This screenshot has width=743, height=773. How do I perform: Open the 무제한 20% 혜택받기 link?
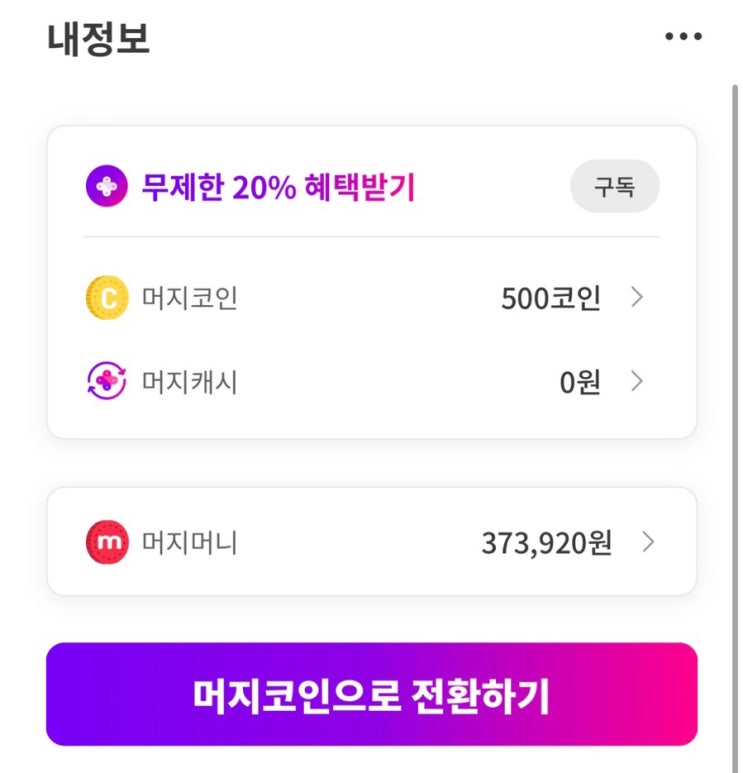(278, 187)
